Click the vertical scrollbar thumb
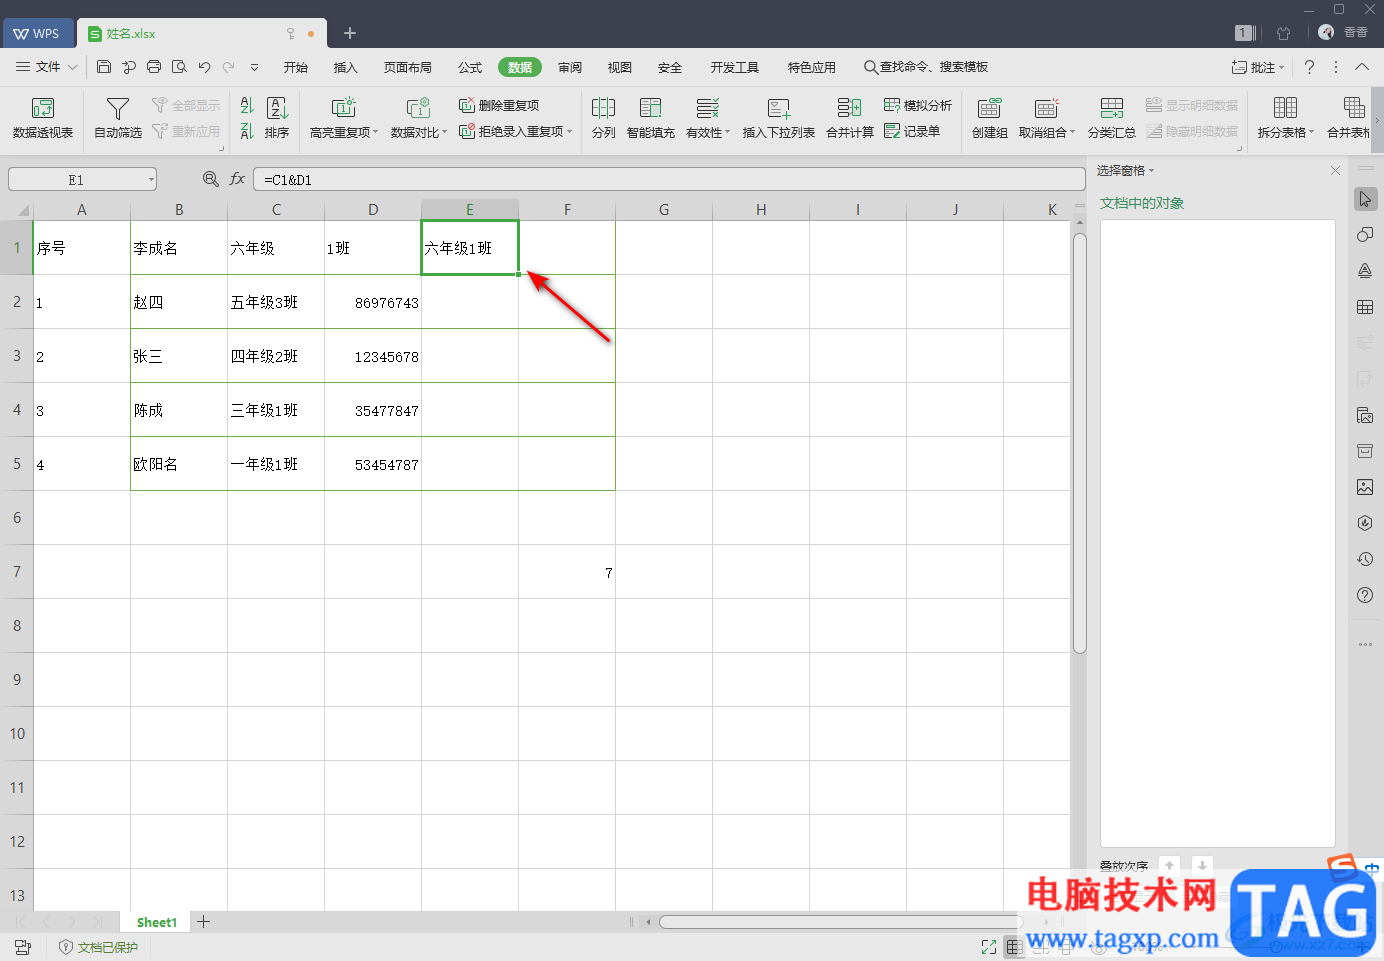Image resolution: width=1384 pixels, height=961 pixels. click(1079, 443)
